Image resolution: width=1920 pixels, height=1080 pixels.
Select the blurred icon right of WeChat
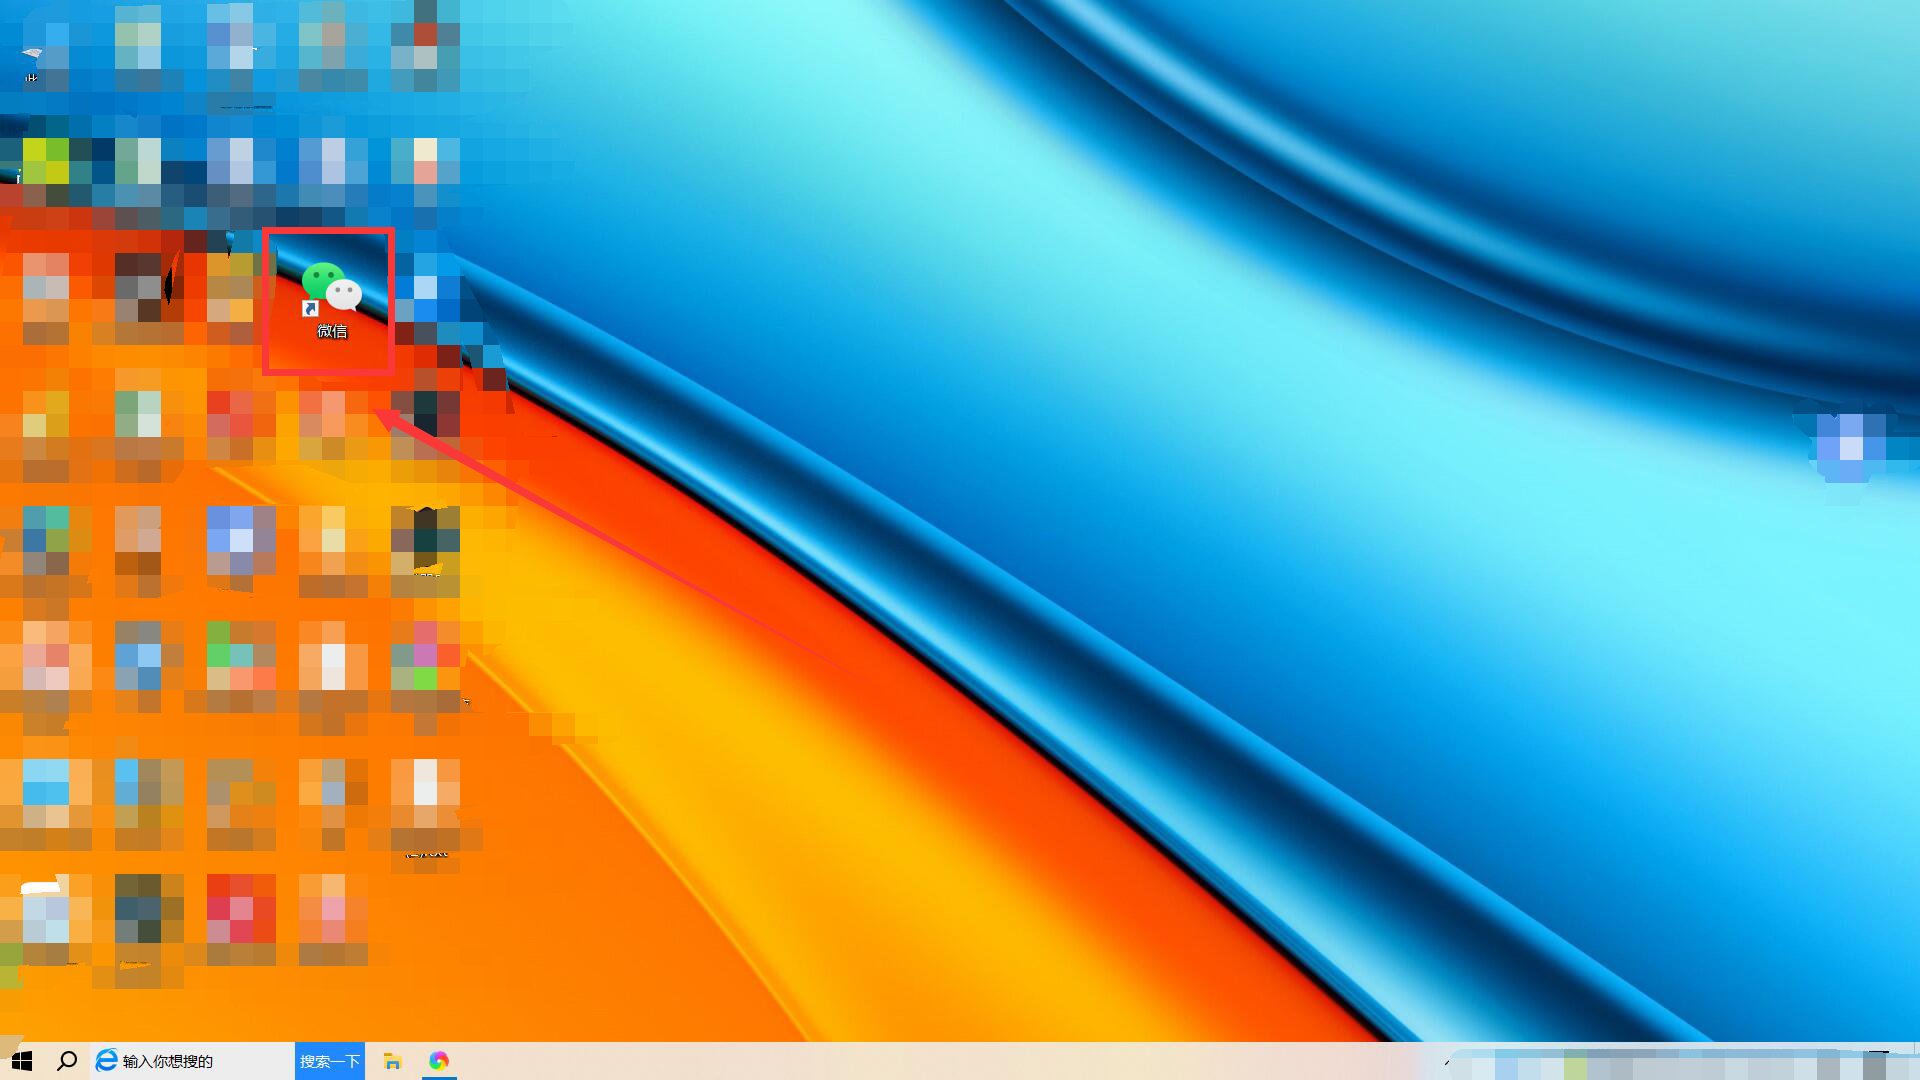425,290
